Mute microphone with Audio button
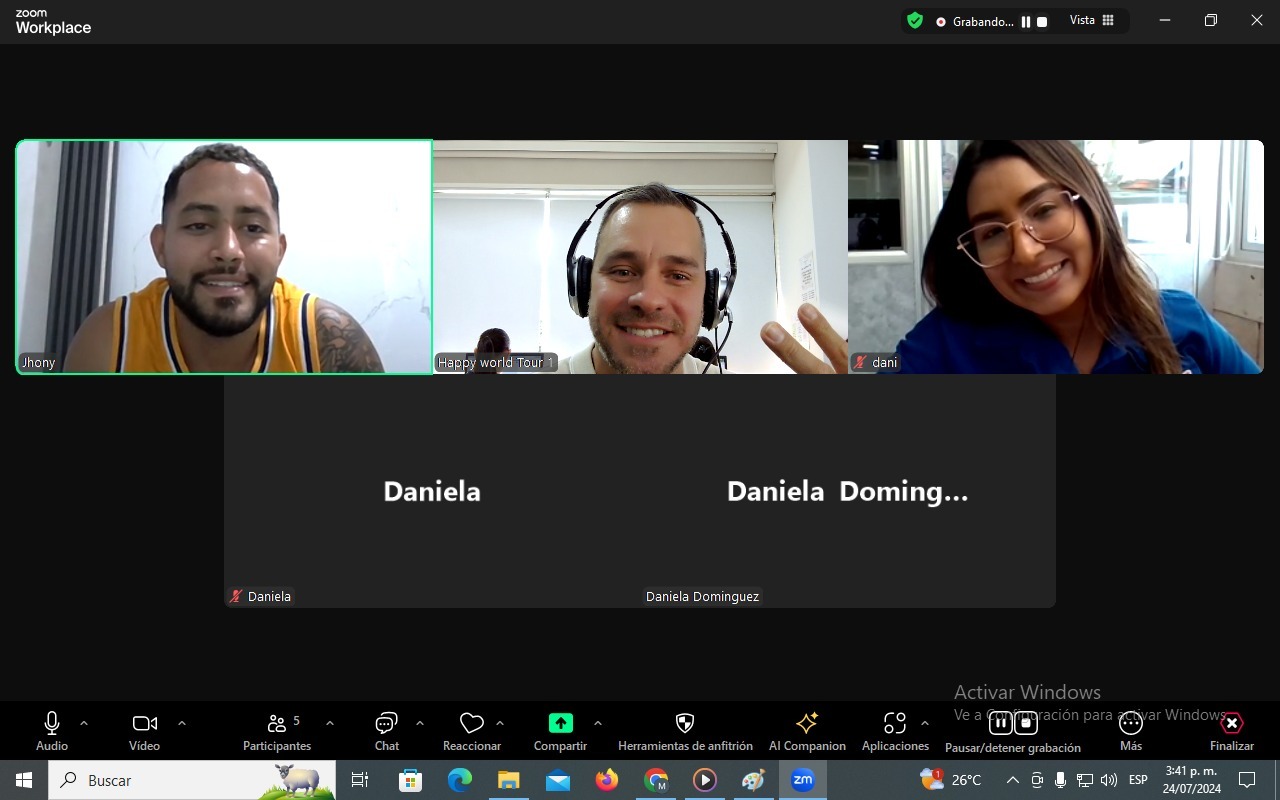Viewport: 1280px width, 800px height. (52, 731)
